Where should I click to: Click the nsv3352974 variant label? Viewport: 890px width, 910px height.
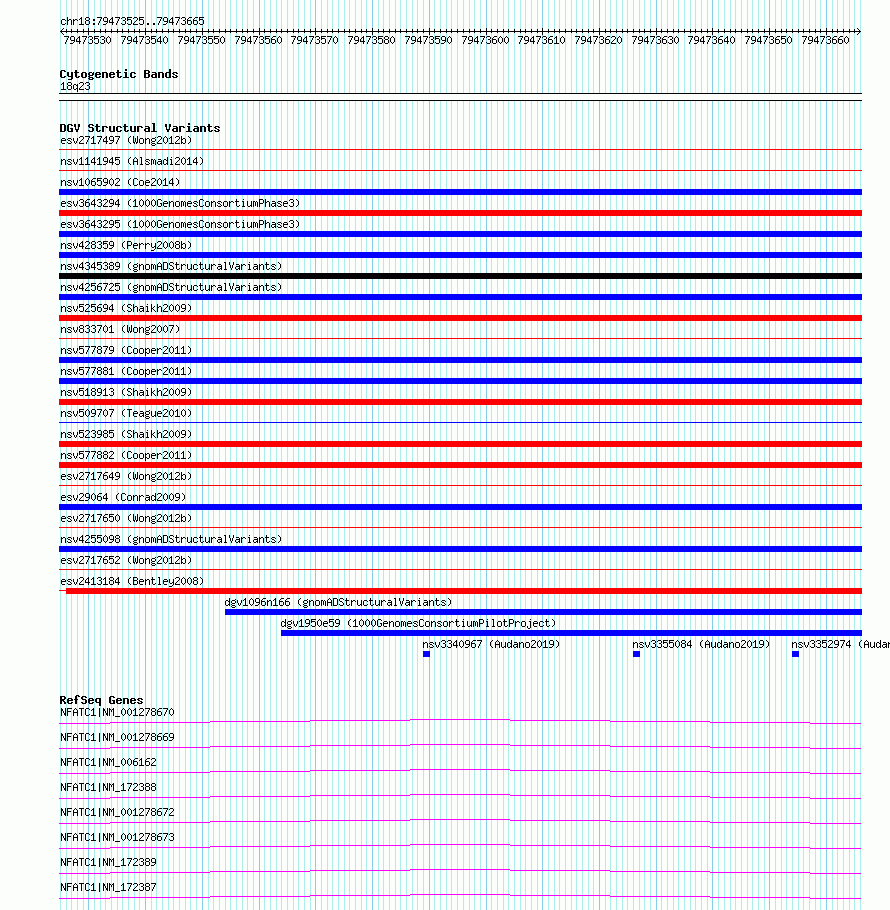[840, 644]
